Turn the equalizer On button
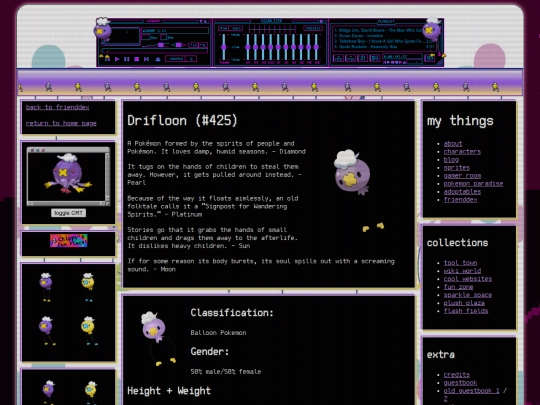Image resolution: width=540 pixels, height=405 pixels. (224, 28)
